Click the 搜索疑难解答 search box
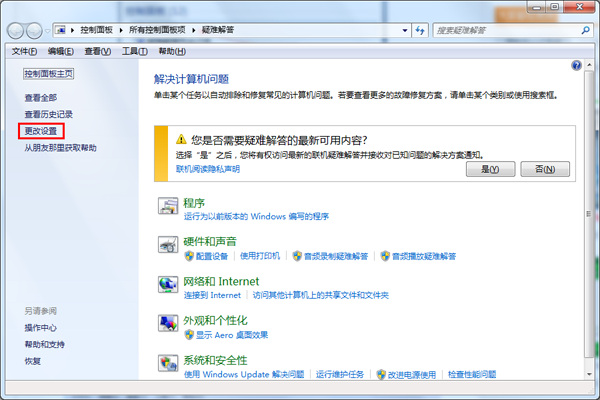This screenshot has width=600, height=400. [504, 30]
